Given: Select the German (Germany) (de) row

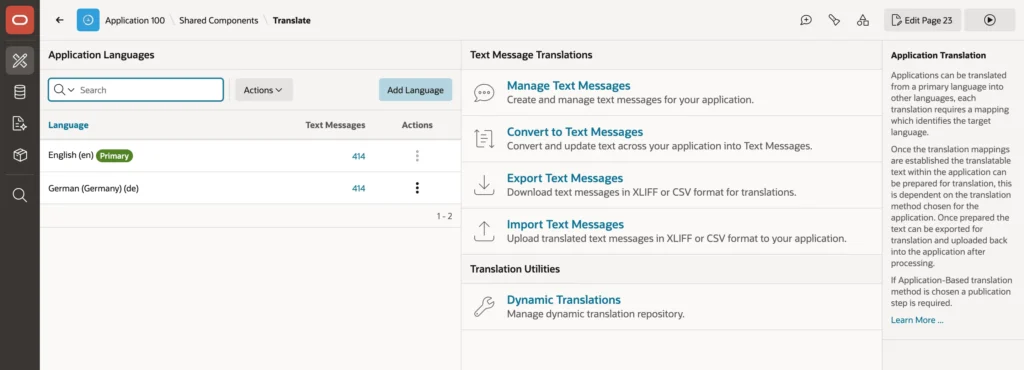Looking at the screenshot, I should click(x=250, y=188).
